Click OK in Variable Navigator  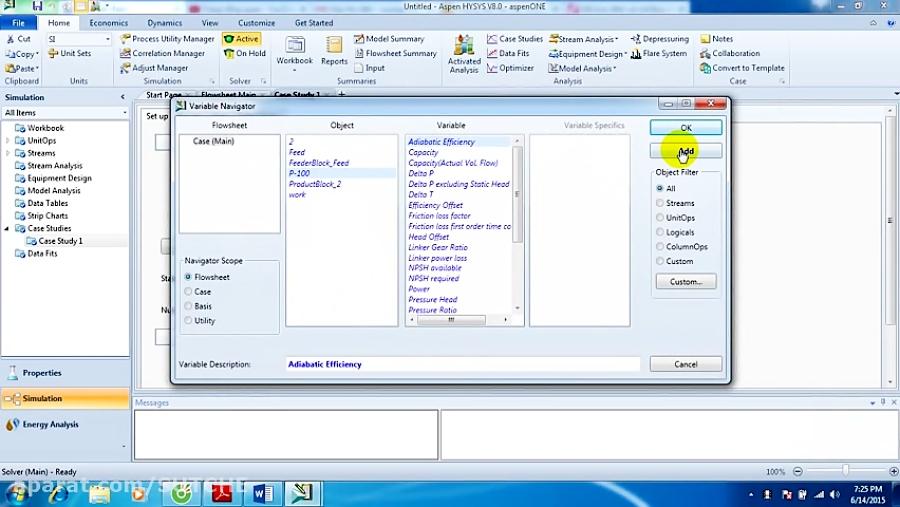point(686,127)
